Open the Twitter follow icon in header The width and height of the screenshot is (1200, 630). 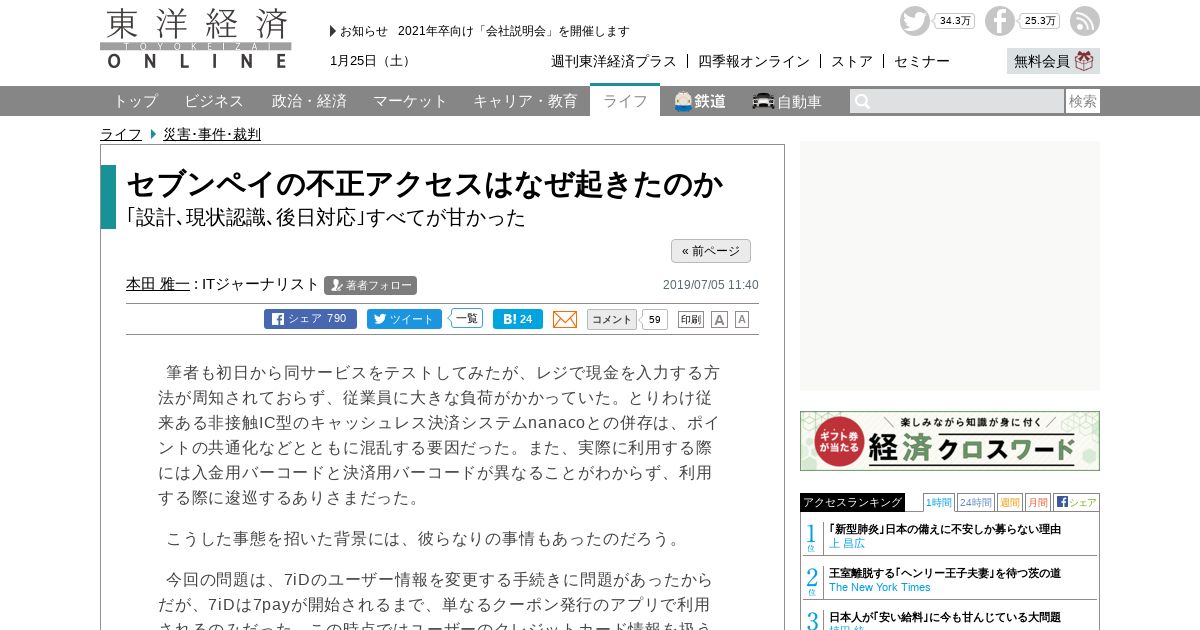click(914, 21)
